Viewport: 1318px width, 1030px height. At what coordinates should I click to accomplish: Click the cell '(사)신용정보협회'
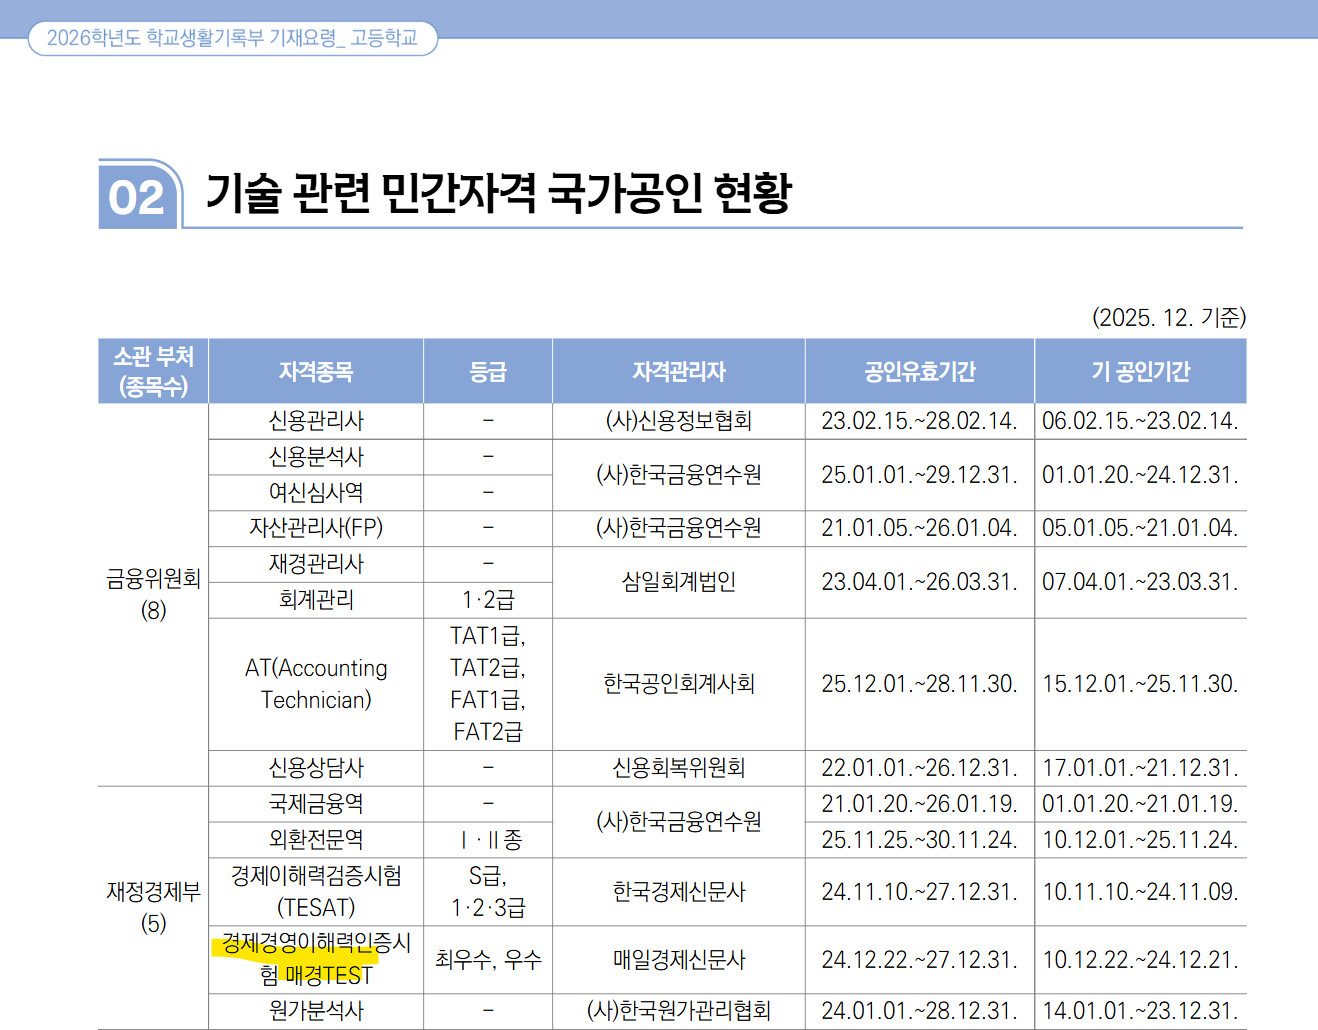(679, 421)
